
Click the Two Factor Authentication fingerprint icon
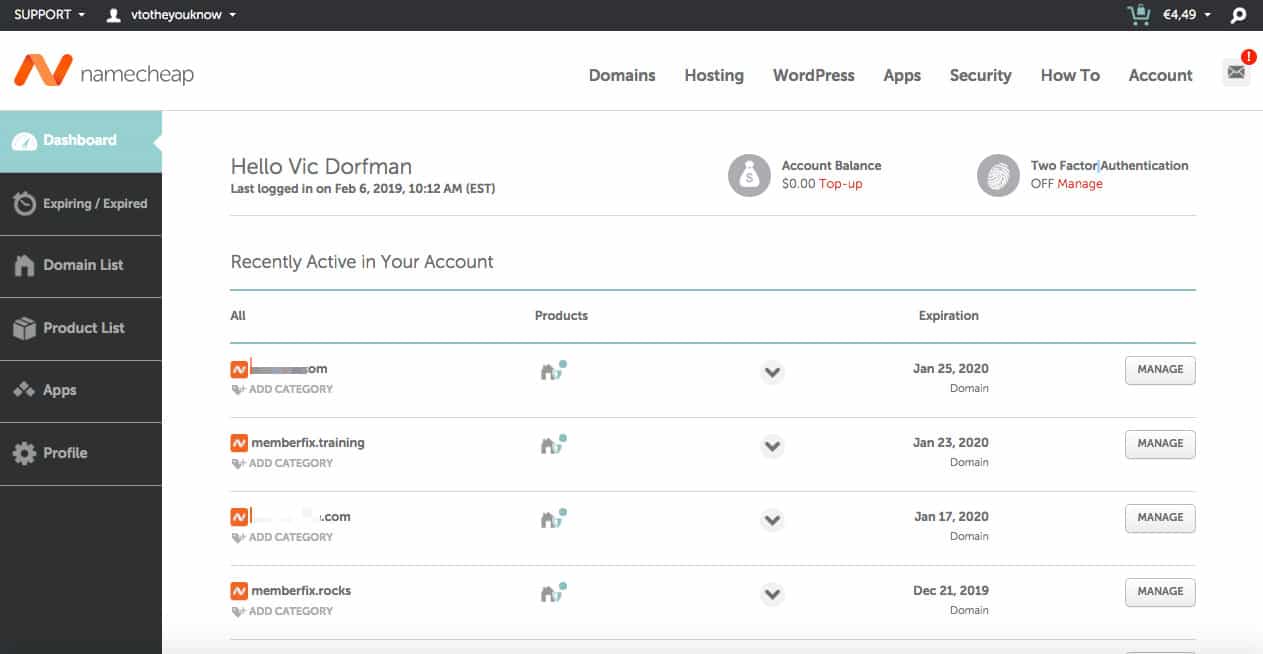click(997, 175)
